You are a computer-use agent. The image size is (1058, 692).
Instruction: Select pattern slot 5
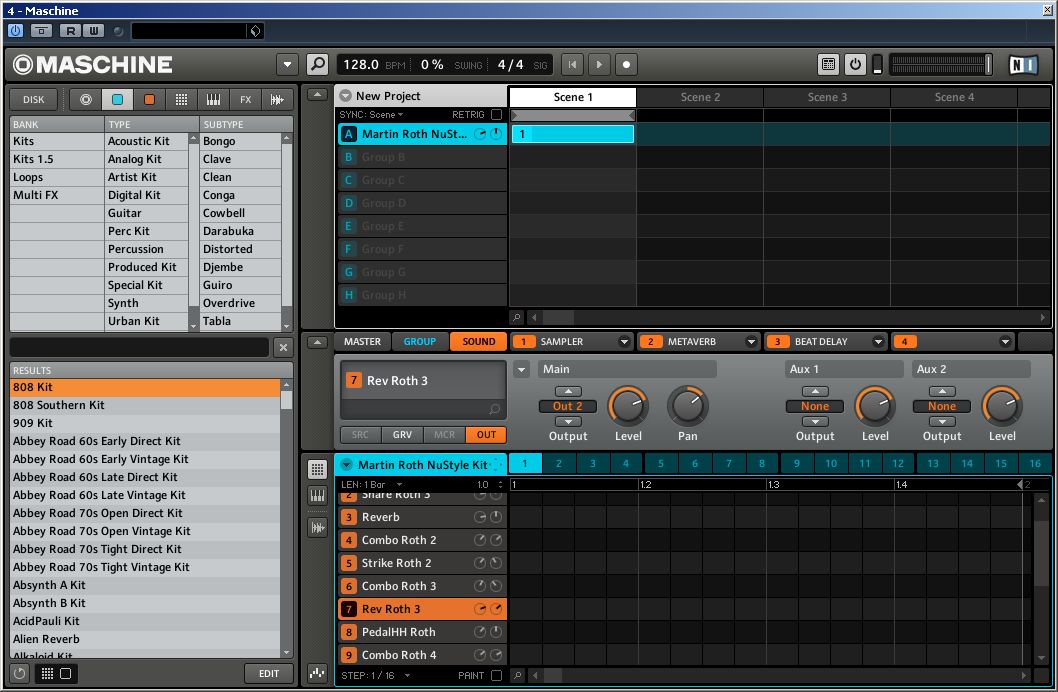point(661,463)
